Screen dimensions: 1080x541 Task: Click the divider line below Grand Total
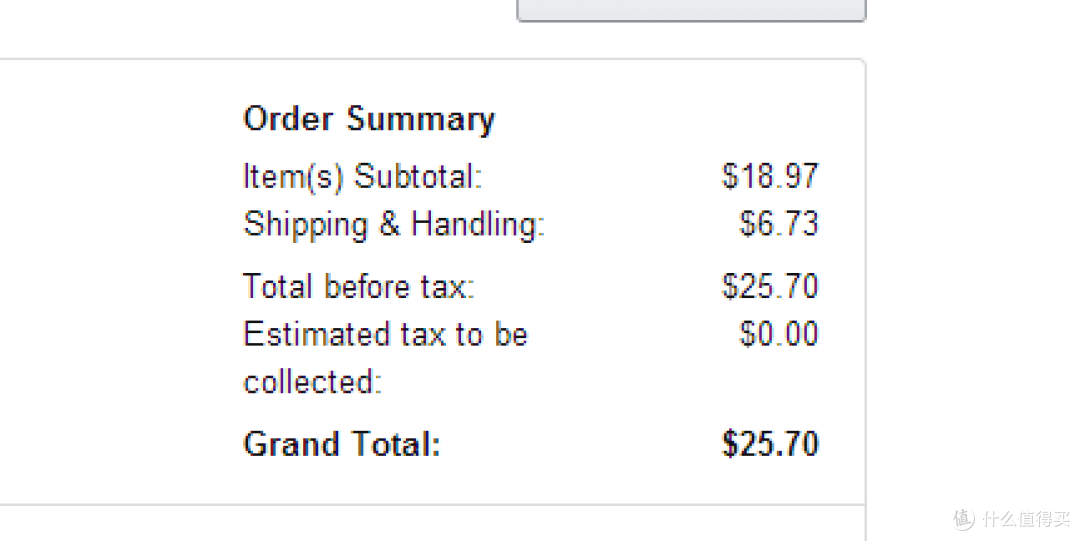point(433,504)
